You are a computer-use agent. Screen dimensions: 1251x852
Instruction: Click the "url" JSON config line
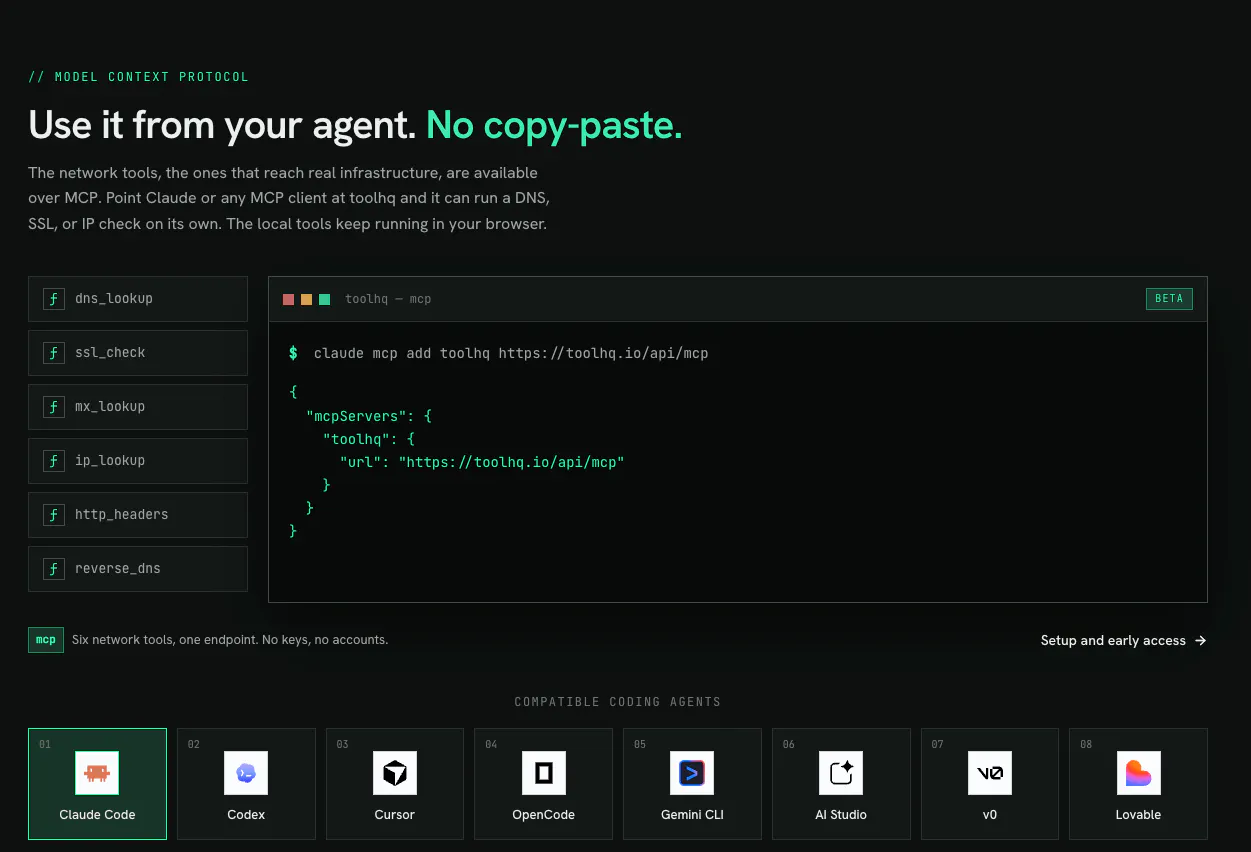482,461
